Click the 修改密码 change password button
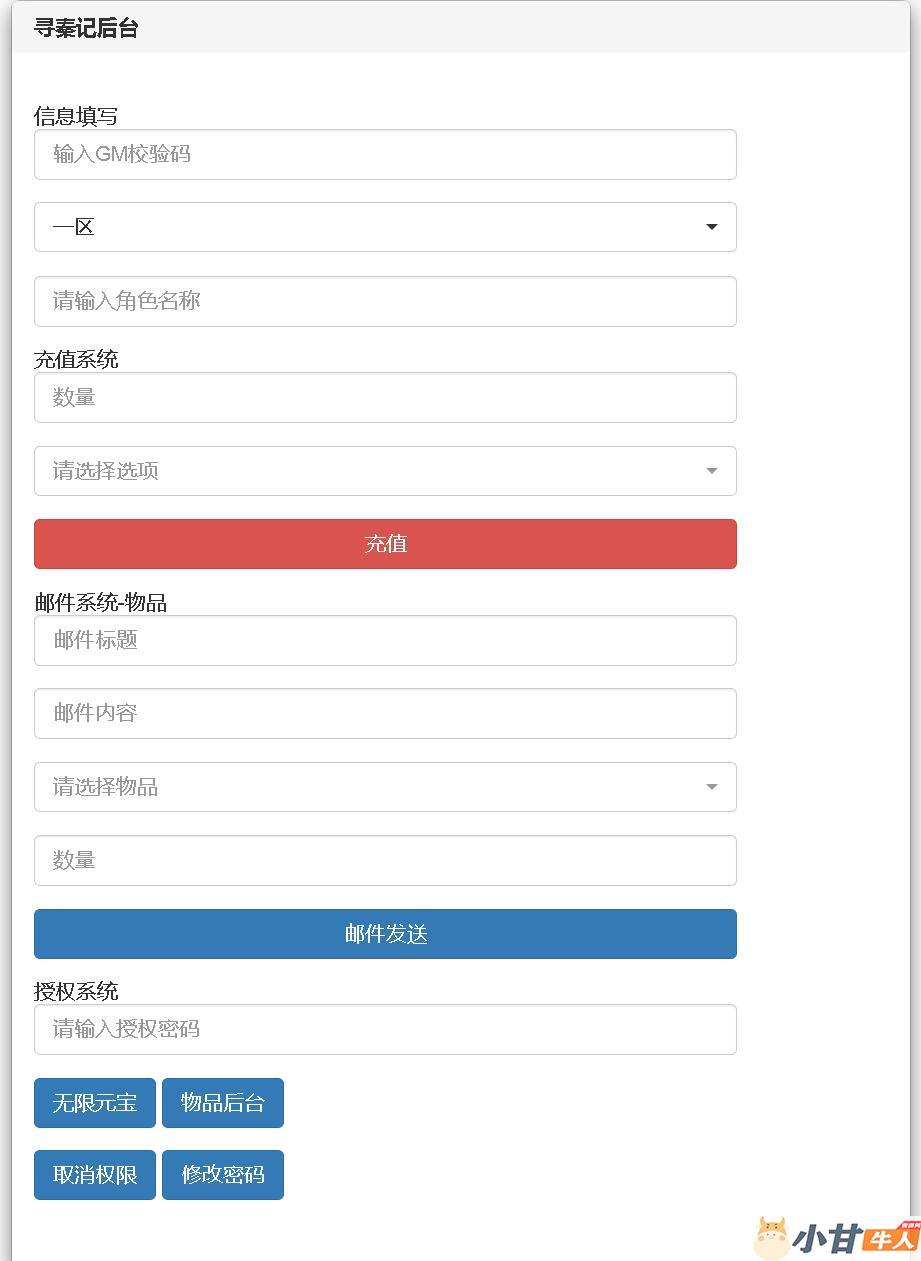Image resolution: width=921 pixels, height=1261 pixels. (x=223, y=1175)
